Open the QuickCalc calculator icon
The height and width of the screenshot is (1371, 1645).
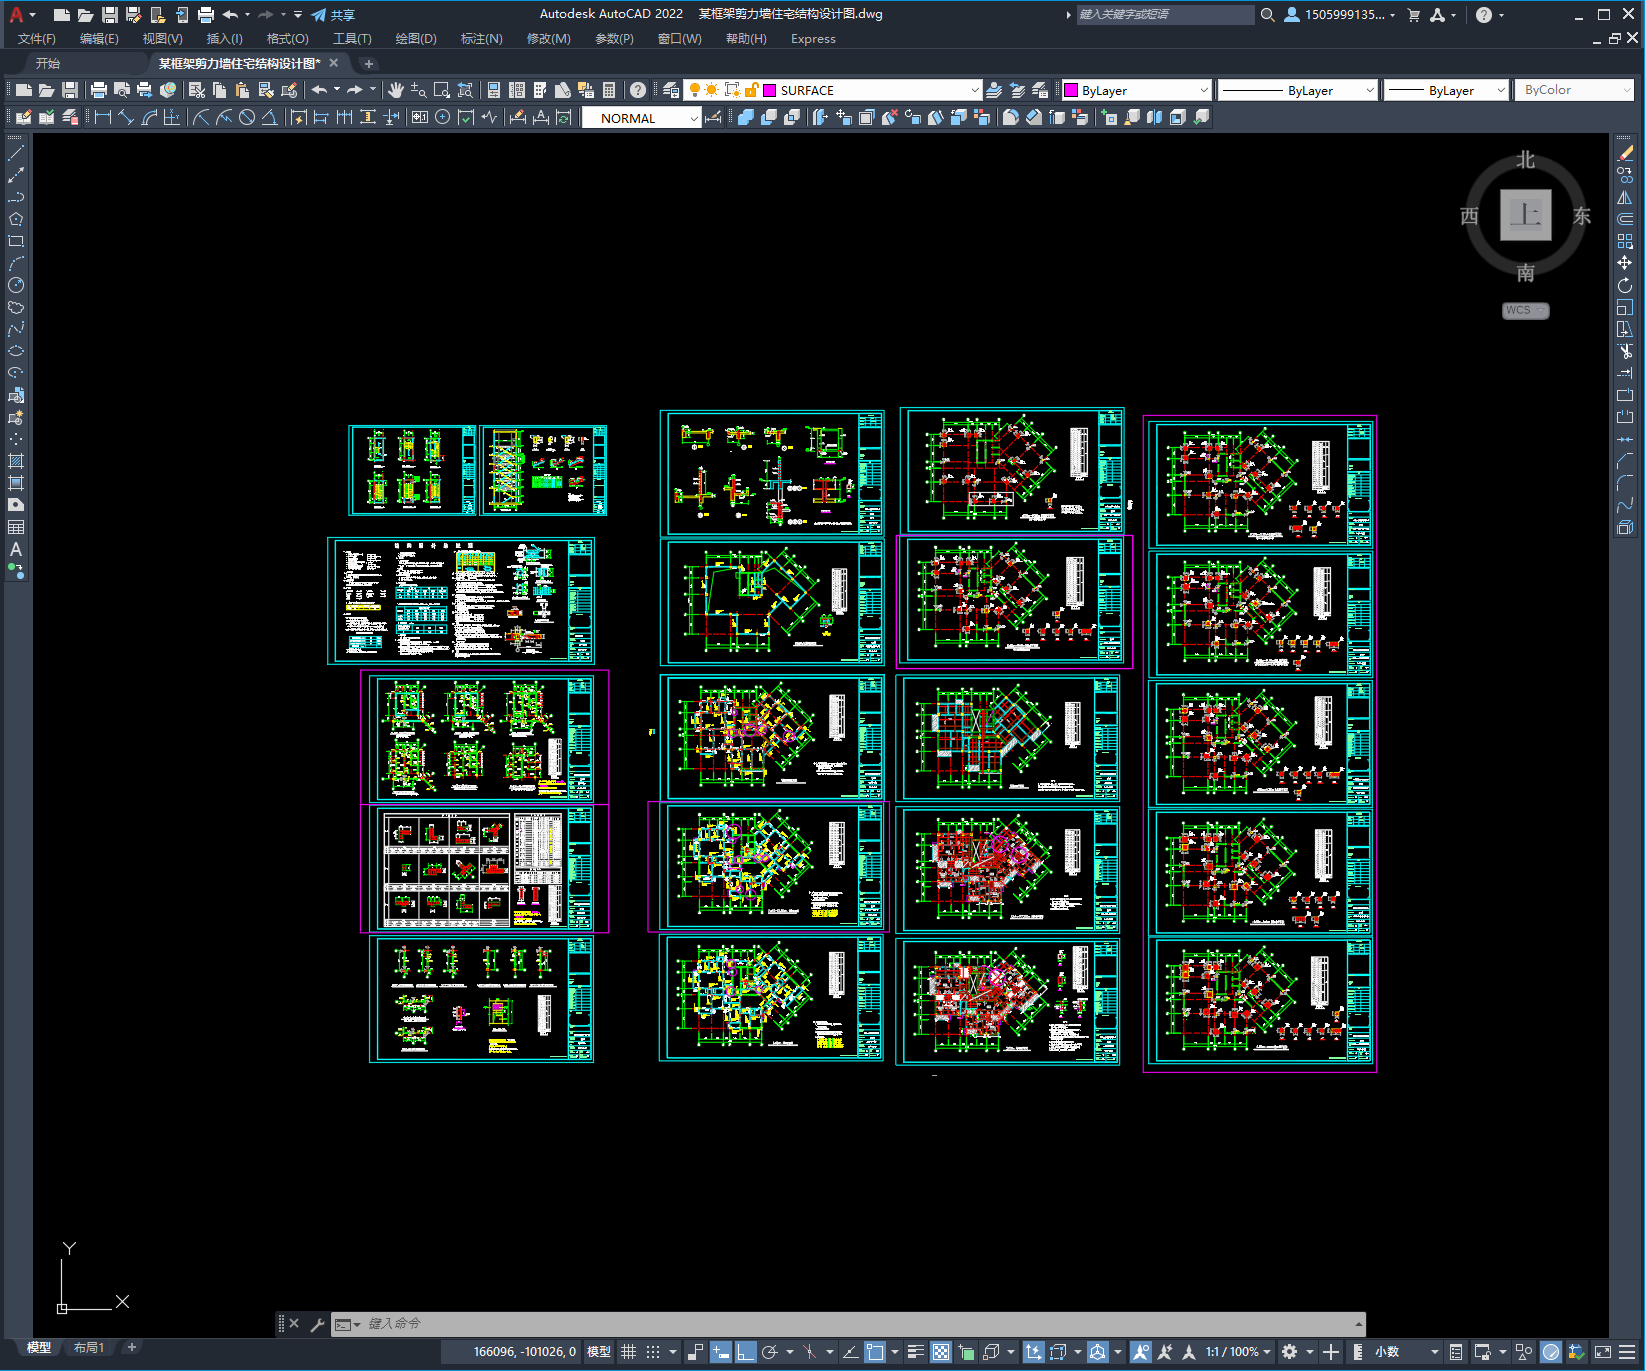click(x=609, y=90)
